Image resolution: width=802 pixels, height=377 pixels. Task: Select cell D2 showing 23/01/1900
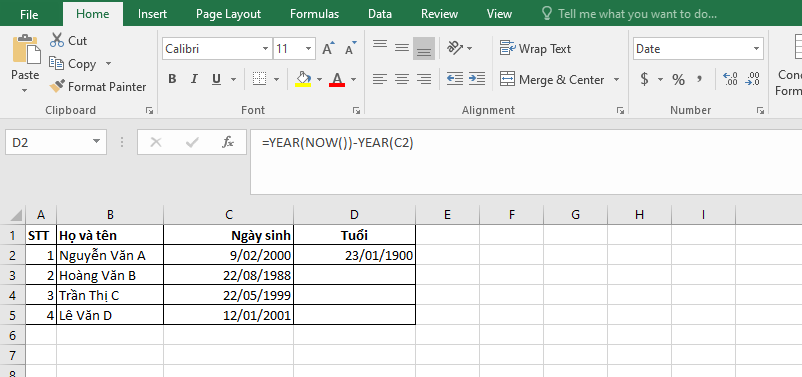(x=354, y=255)
